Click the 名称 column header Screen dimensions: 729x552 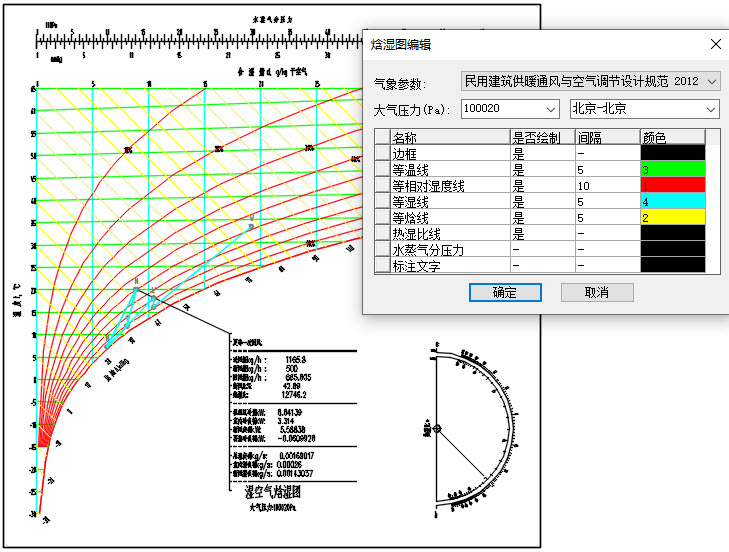point(450,138)
